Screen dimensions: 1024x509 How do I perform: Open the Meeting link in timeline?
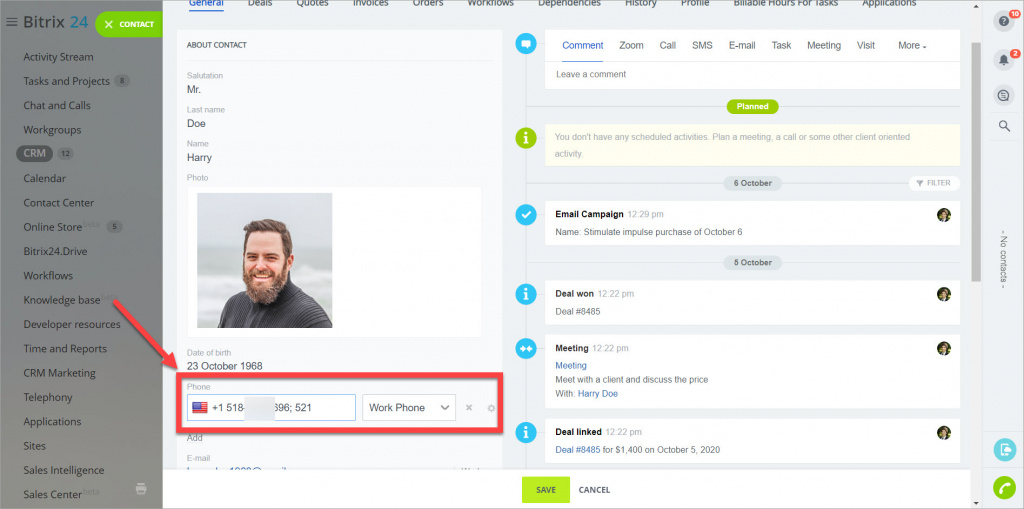[571, 365]
